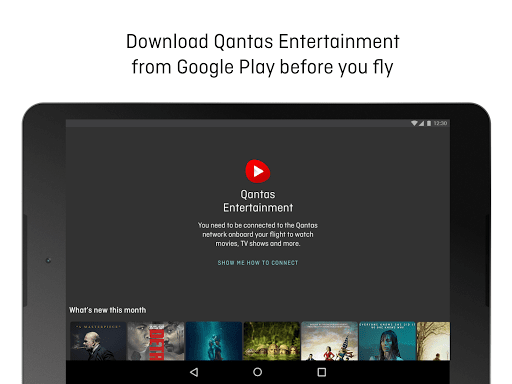Tap the message about connecting to the Qantas network
This screenshot has height=384, width=512.
click(x=258, y=234)
